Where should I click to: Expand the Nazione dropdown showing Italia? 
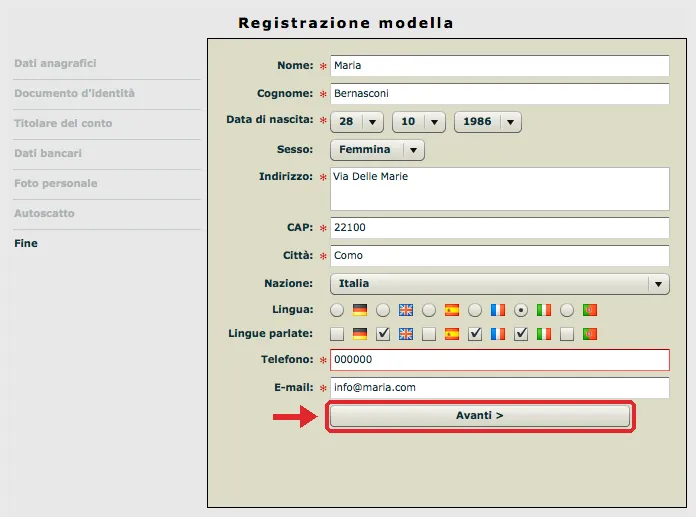(x=500, y=284)
